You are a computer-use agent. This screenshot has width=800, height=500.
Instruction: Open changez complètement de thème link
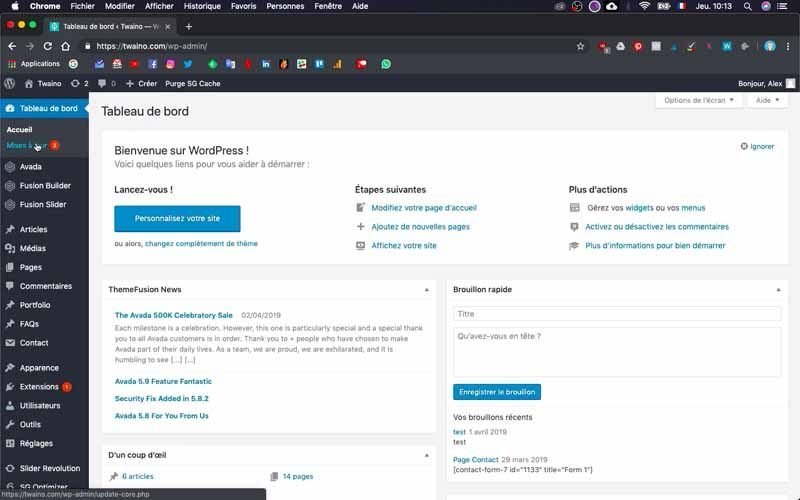point(201,243)
